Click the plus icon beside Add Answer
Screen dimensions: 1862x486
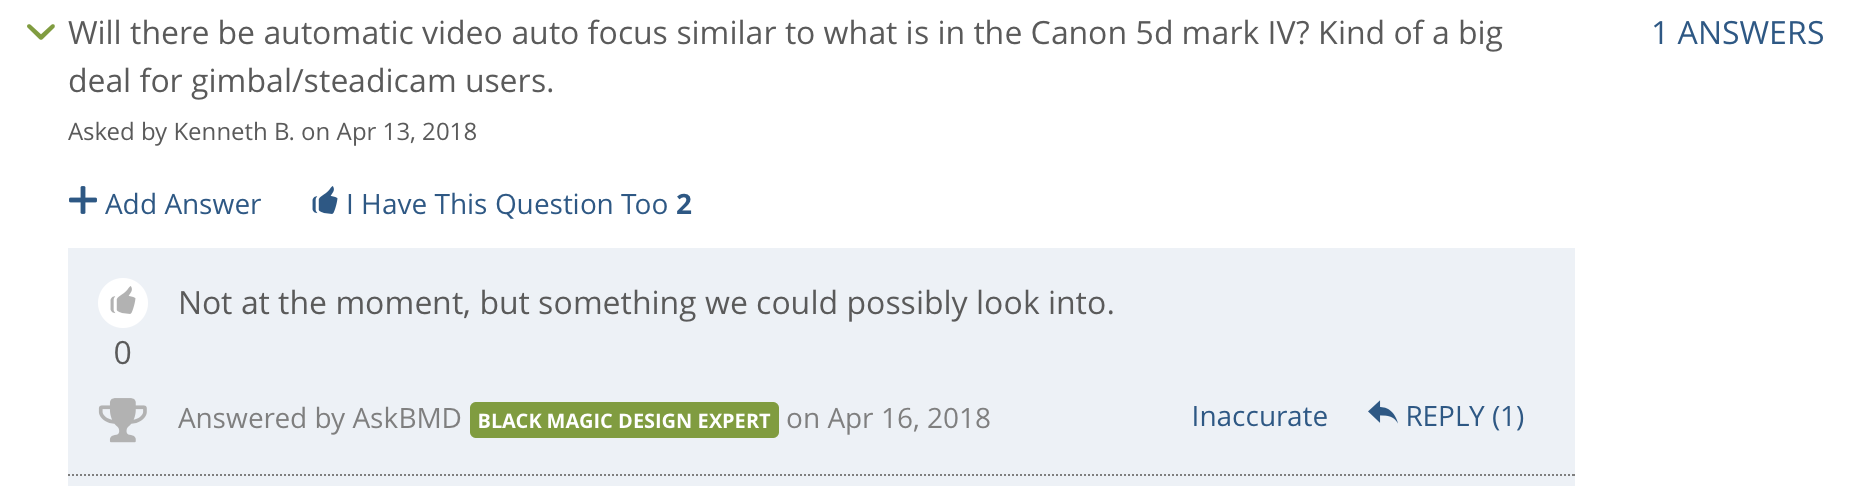[82, 202]
